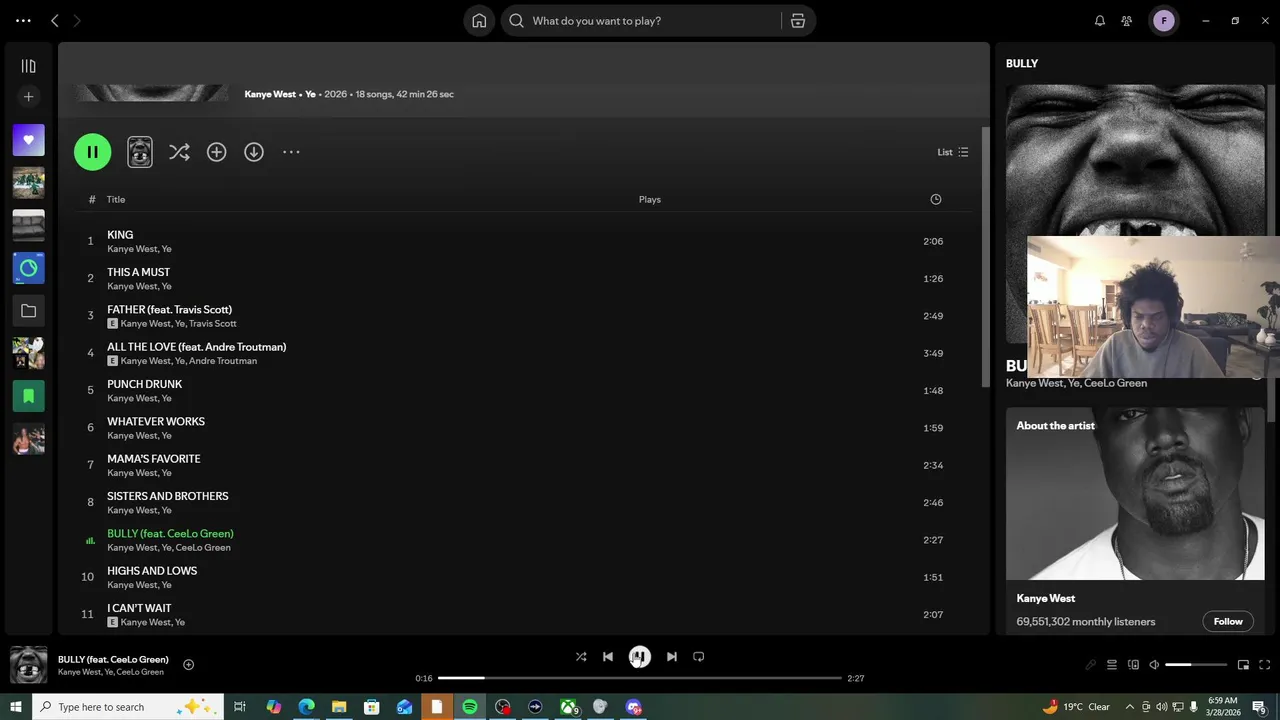
Task: Download the album
Action: [254, 152]
